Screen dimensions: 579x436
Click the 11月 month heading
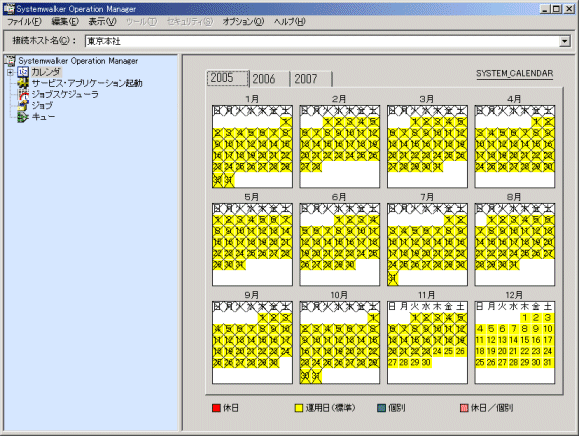tap(426, 295)
